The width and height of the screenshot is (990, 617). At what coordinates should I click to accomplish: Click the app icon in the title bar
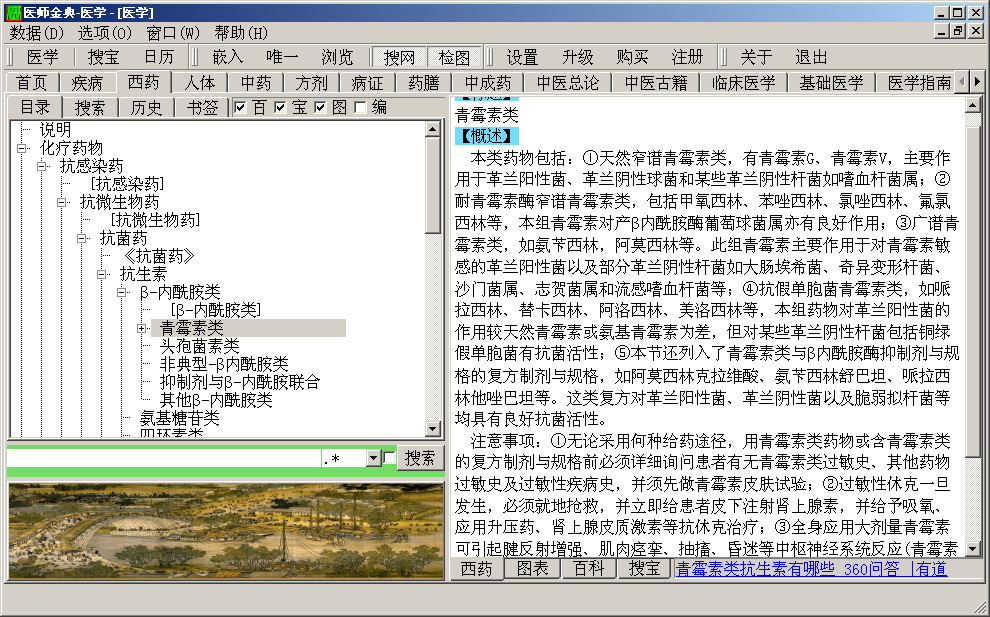(x=11, y=12)
